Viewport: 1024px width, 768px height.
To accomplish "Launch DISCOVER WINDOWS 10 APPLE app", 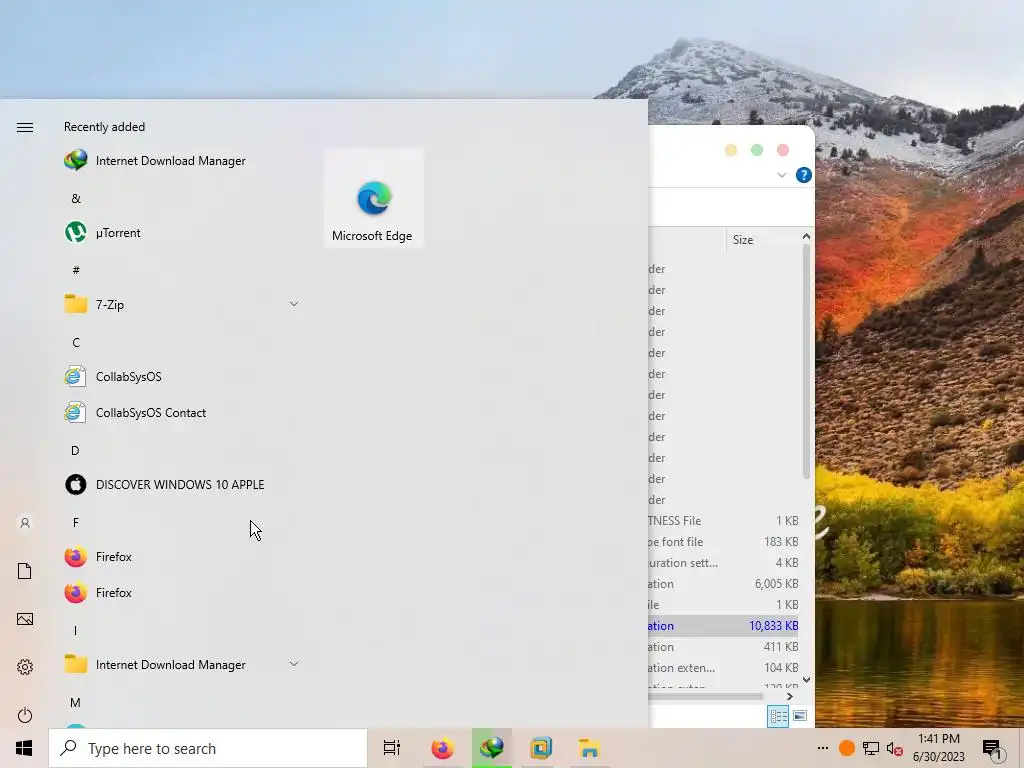I will tap(164, 485).
